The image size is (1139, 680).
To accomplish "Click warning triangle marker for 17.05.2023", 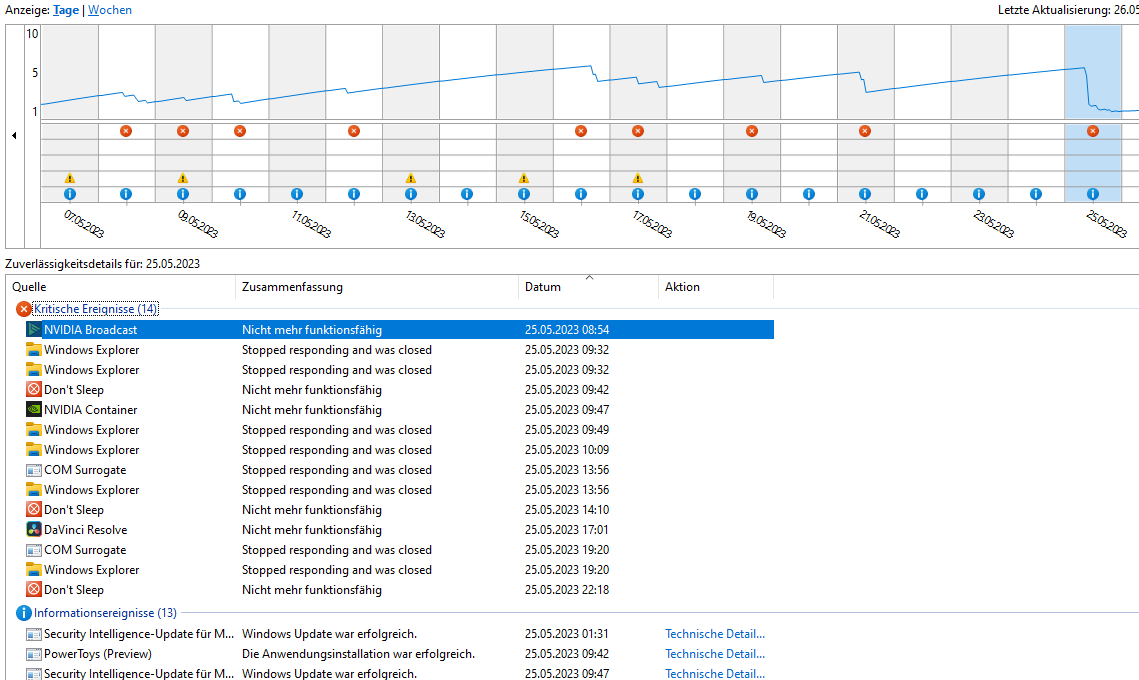I will [x=638, y=178].
